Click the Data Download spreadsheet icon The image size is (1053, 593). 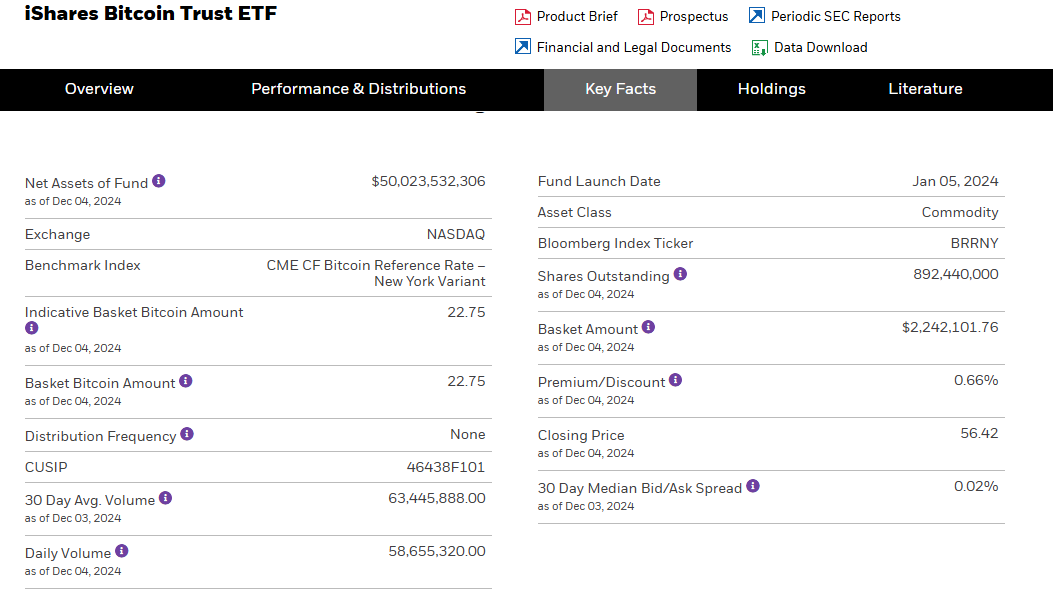[760, 48]
